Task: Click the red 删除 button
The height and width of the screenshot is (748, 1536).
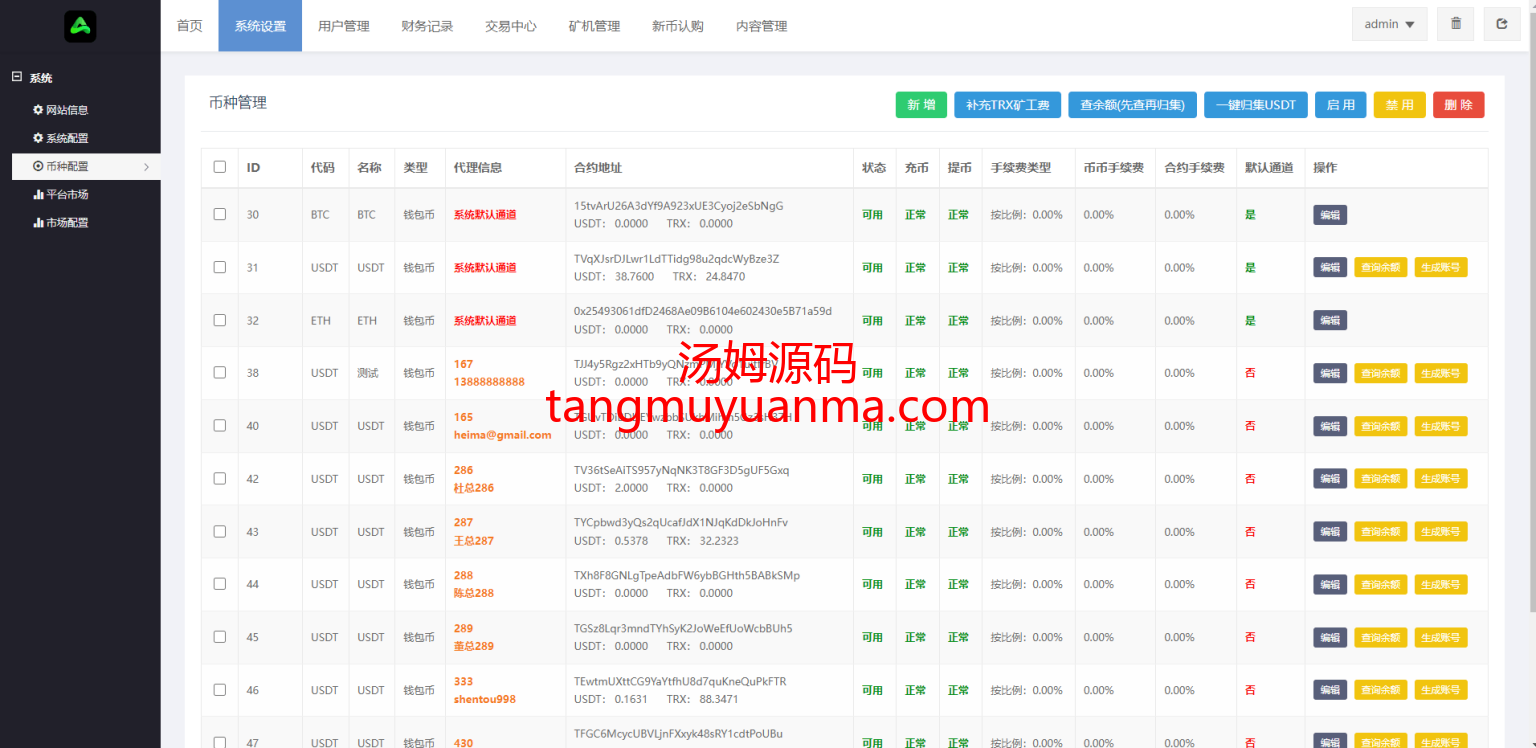Action: coord(1458,105)
